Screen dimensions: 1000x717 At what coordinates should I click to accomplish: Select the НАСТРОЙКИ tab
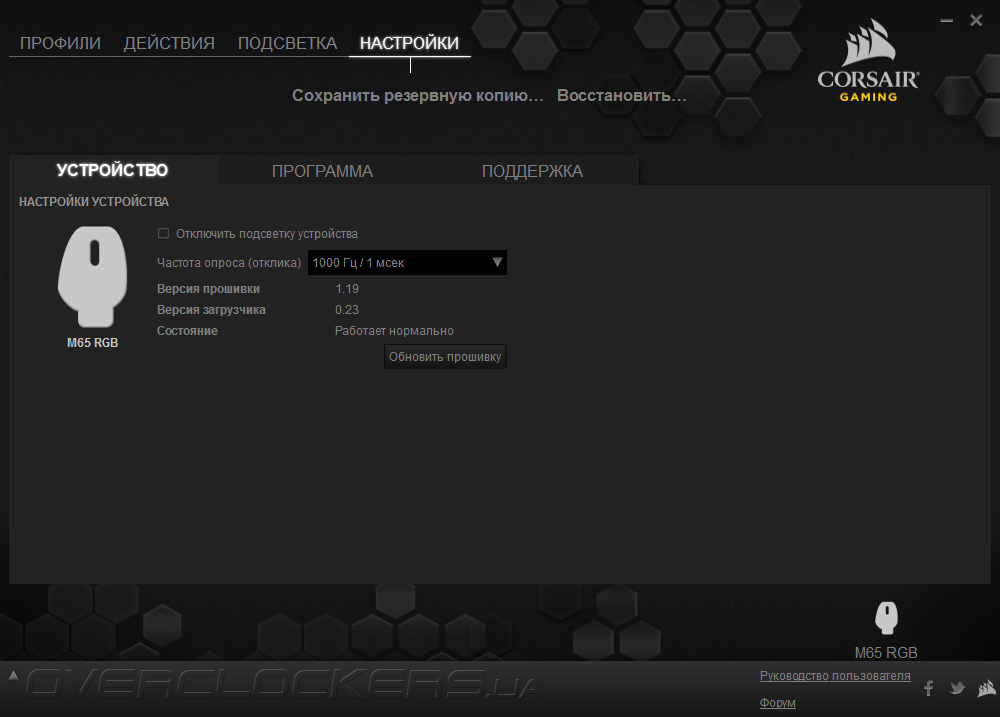point(409,43)
